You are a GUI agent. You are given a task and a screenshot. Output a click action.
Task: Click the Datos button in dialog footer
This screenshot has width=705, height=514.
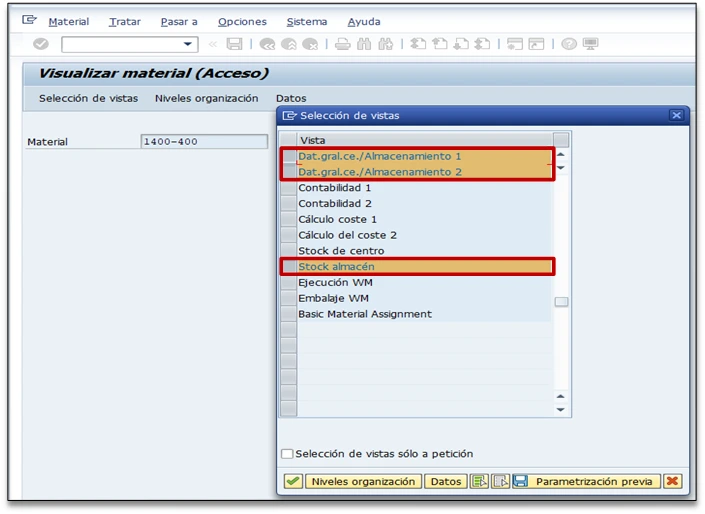pos(446,481)
